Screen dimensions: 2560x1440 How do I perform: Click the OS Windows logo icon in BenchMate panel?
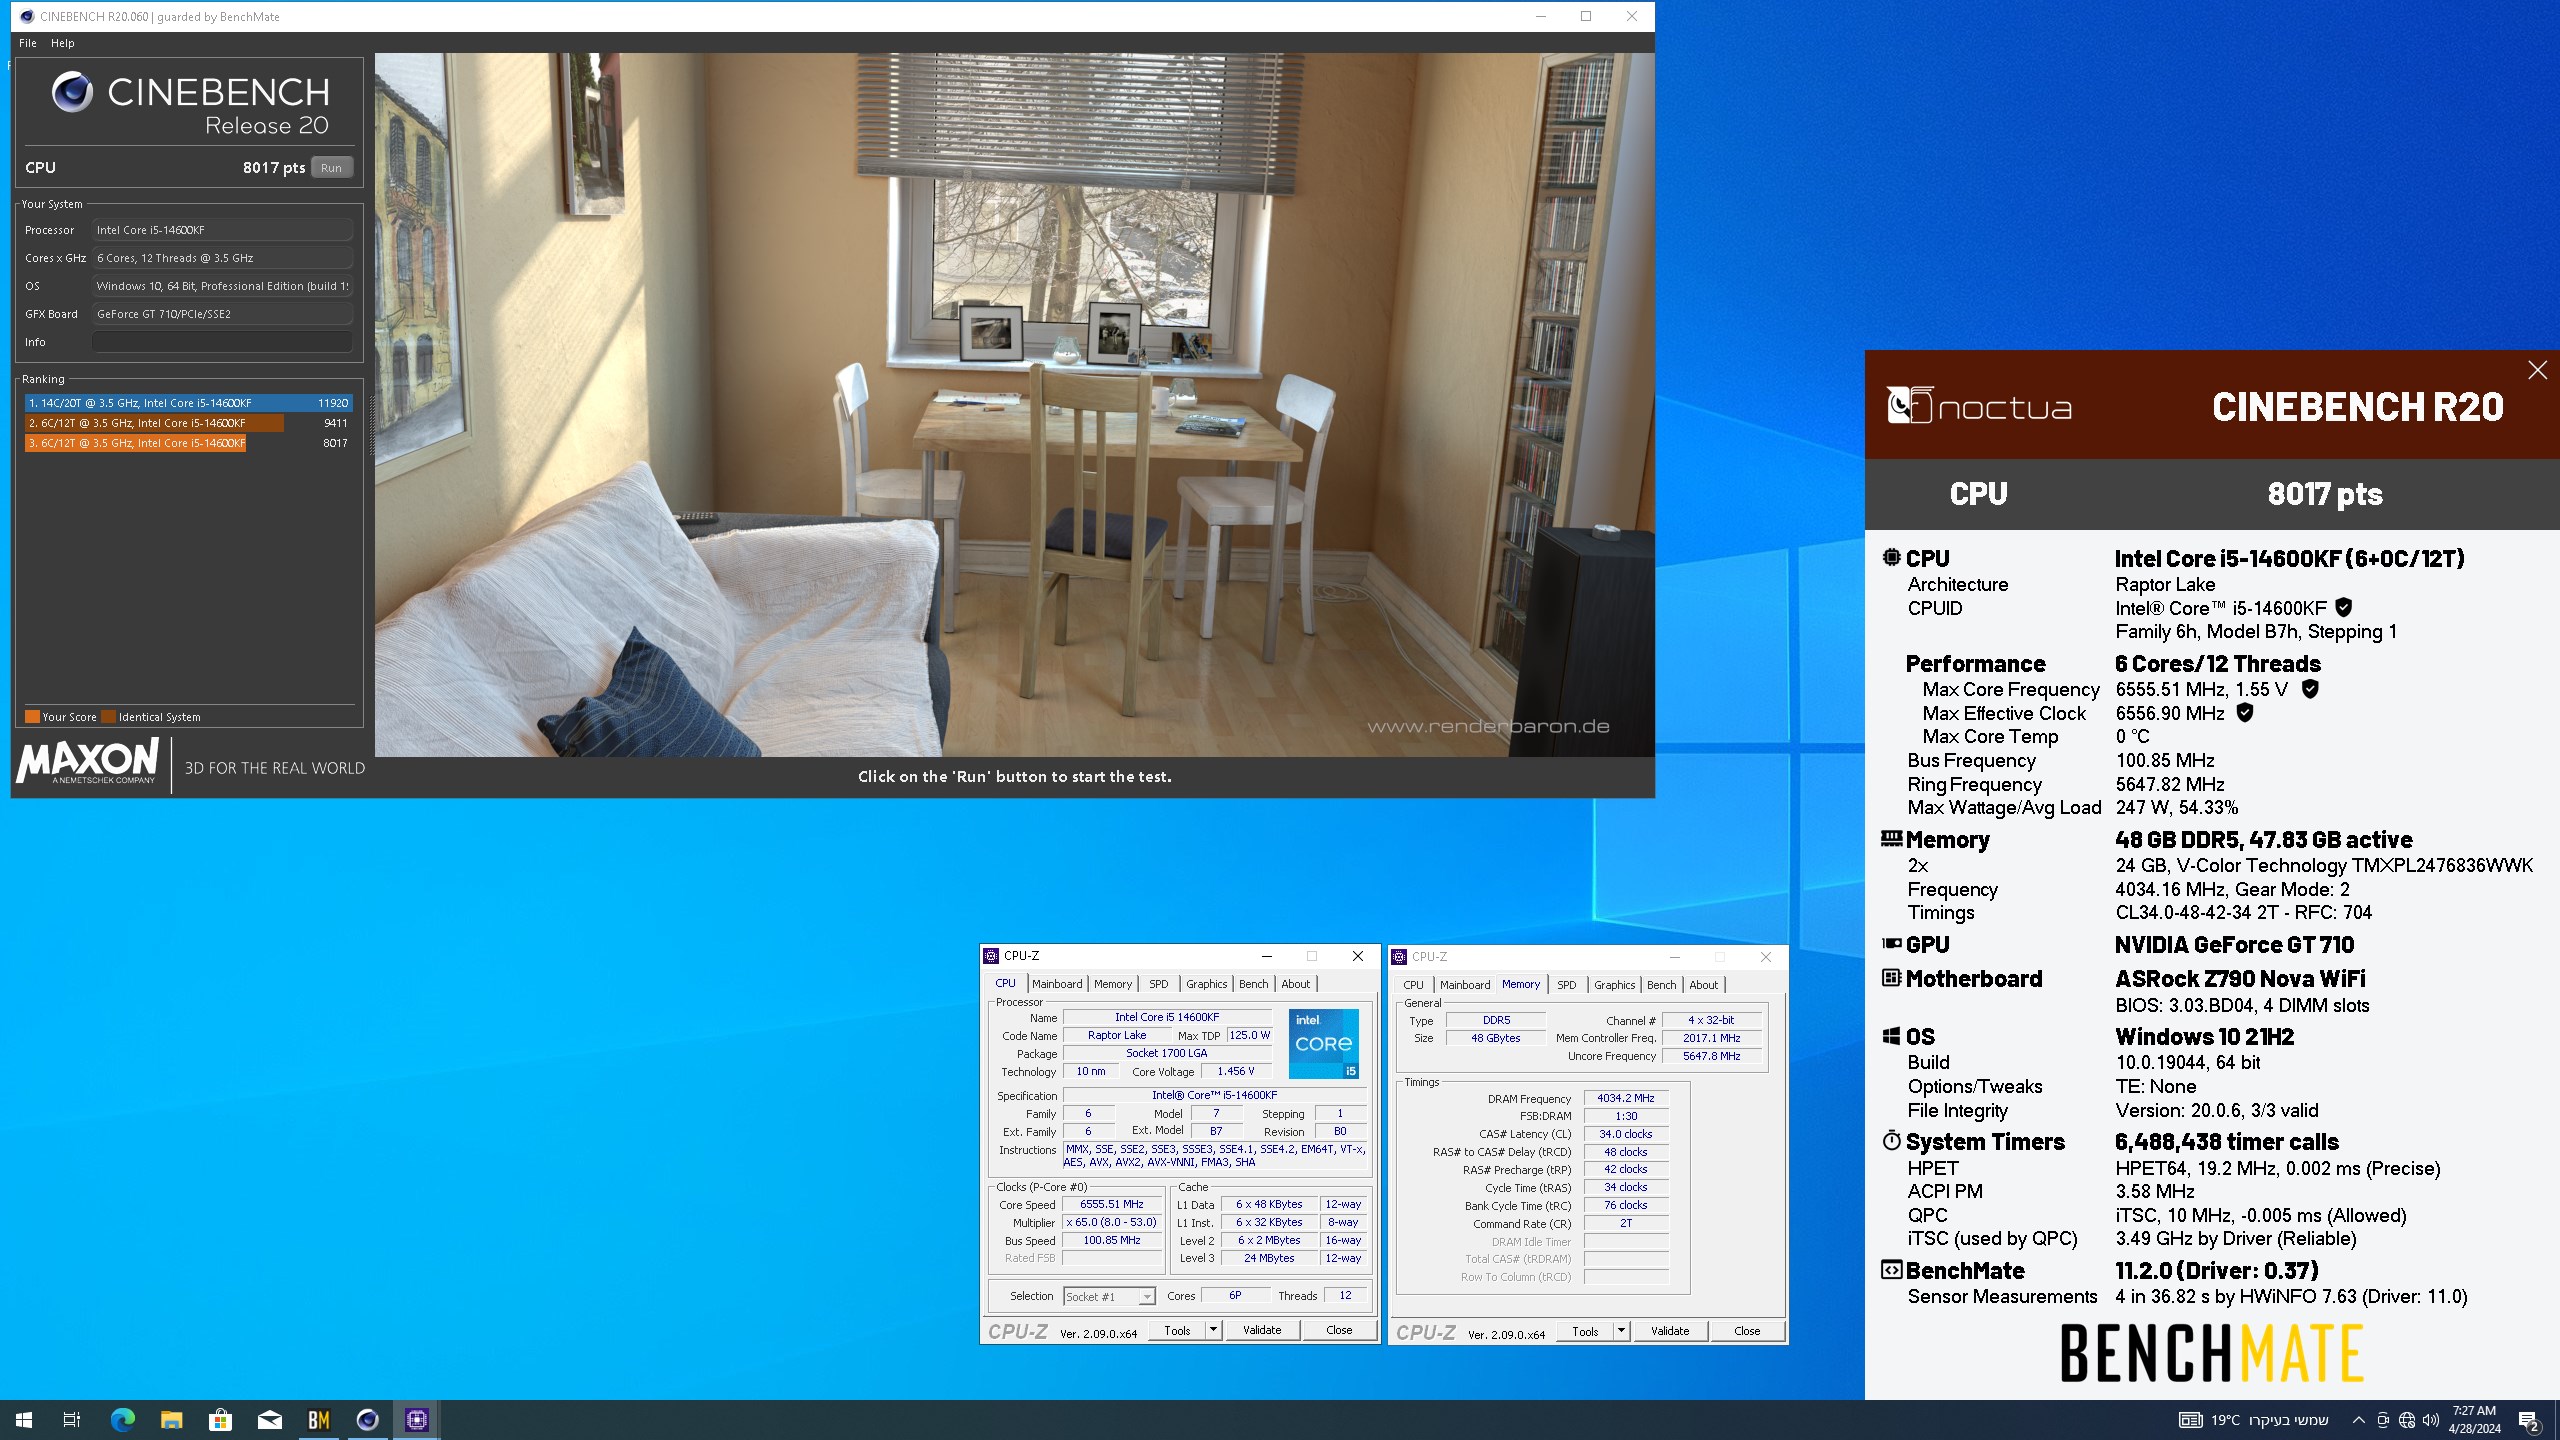(x=1891, y=1036)
